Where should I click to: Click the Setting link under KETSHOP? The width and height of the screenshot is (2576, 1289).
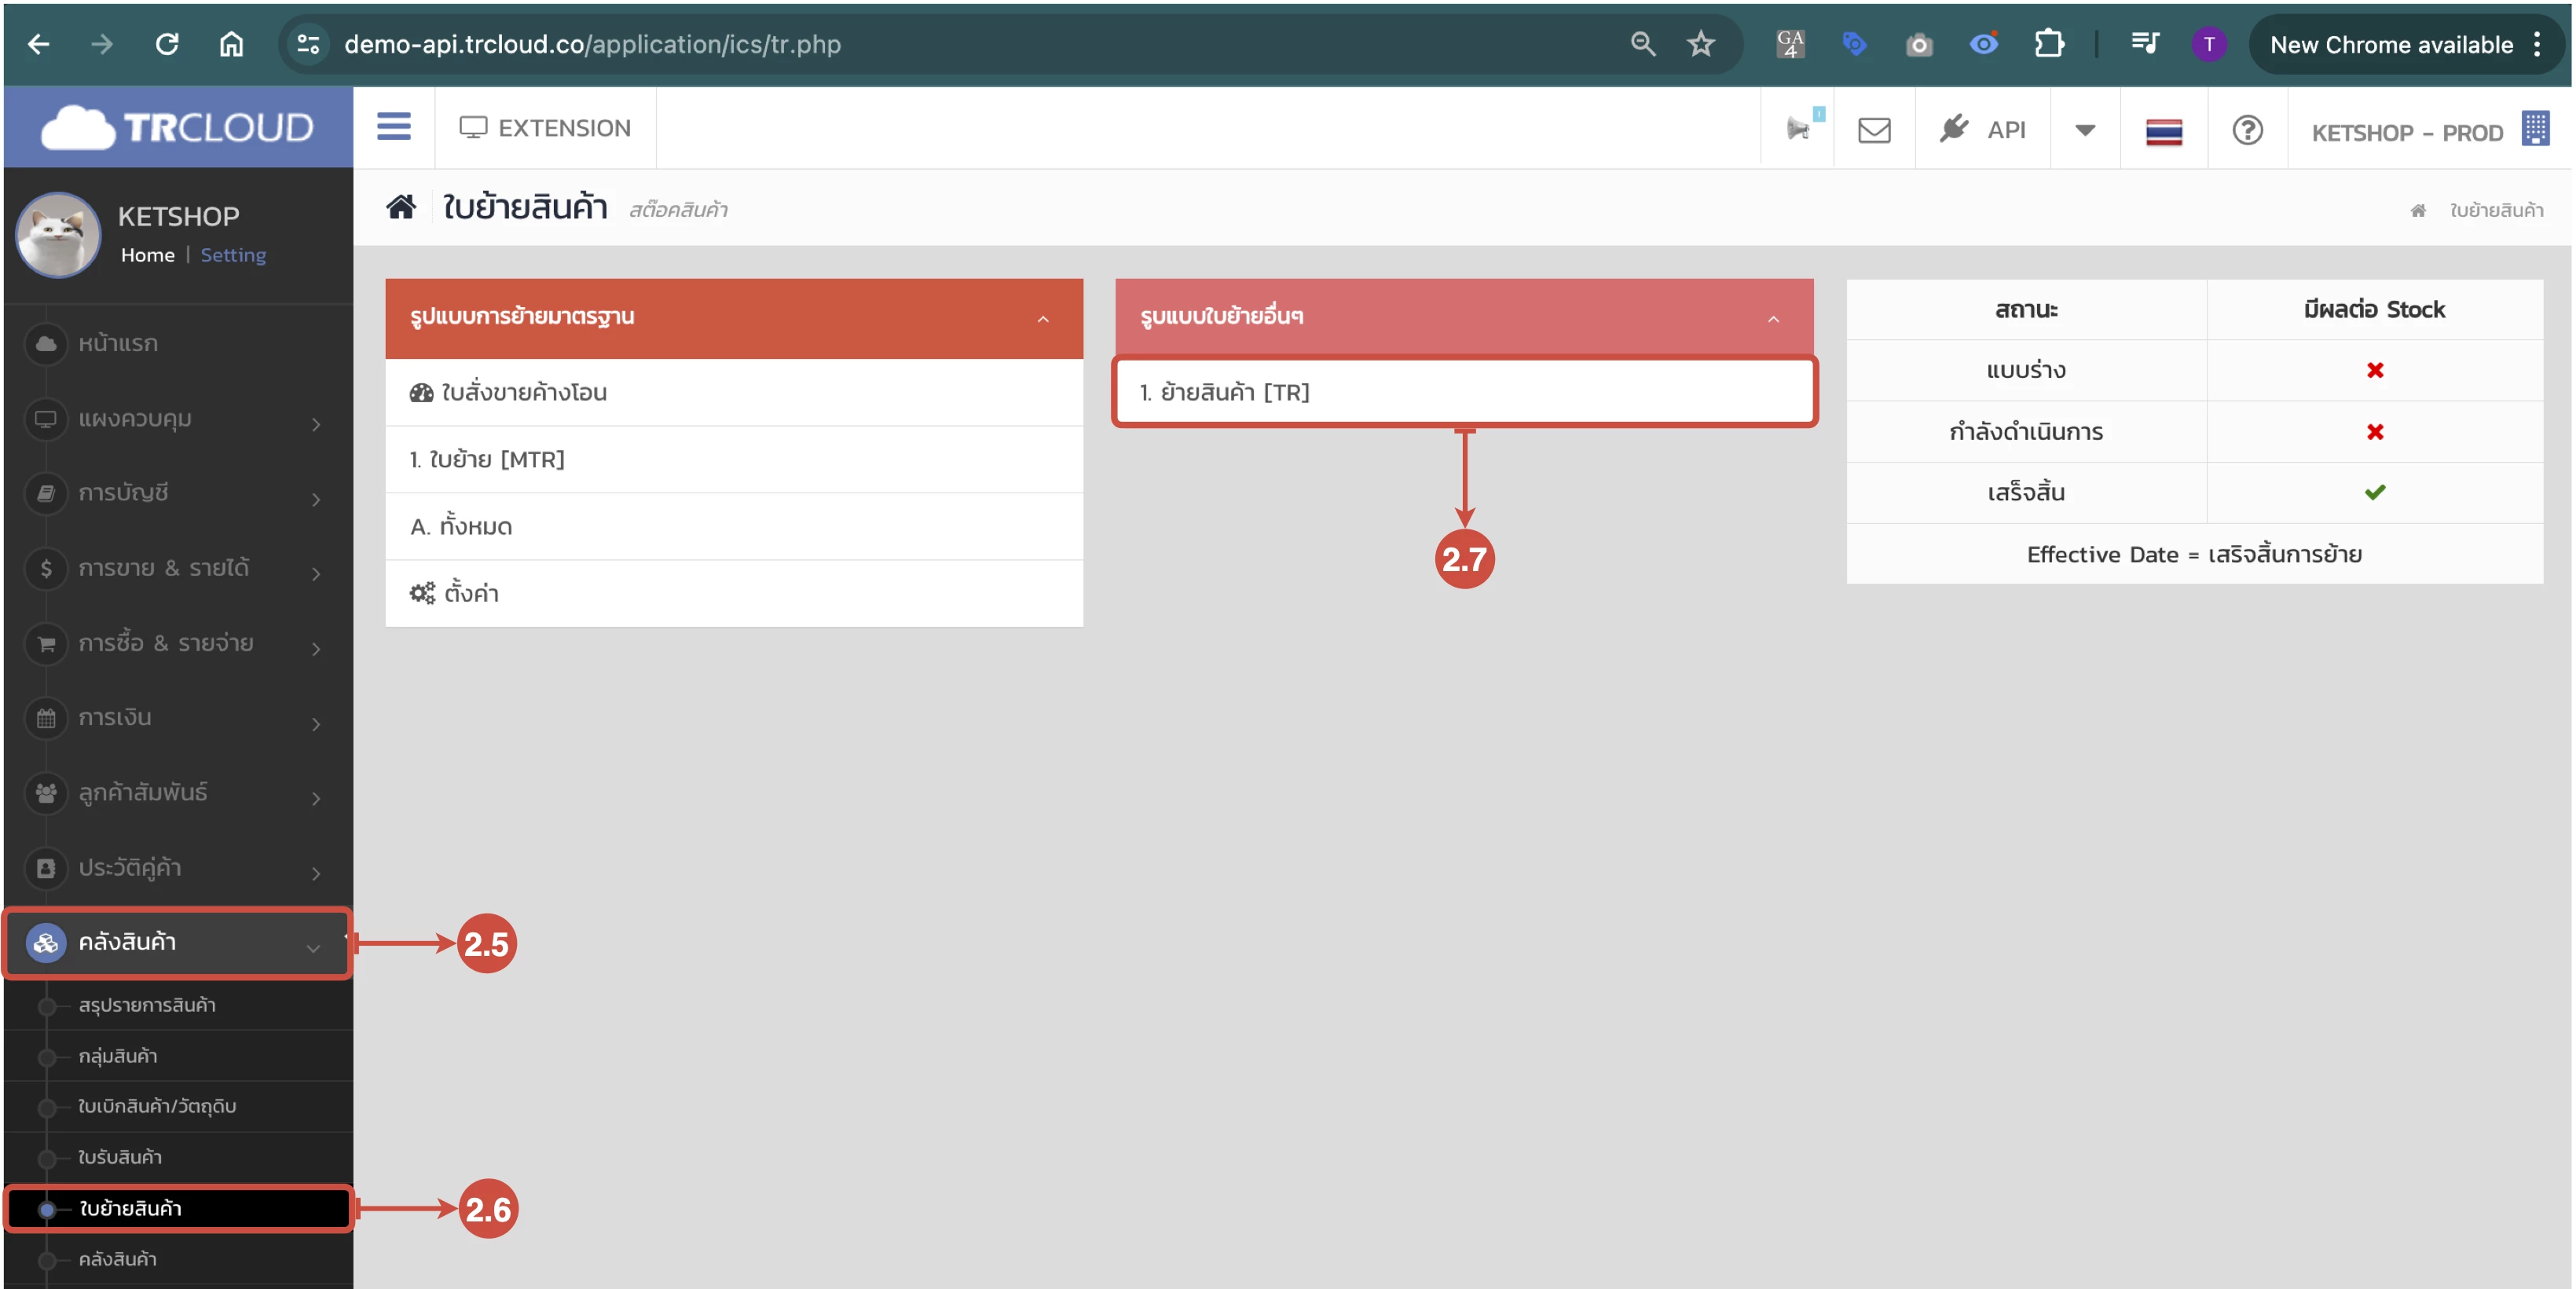(x=233, y=255)
